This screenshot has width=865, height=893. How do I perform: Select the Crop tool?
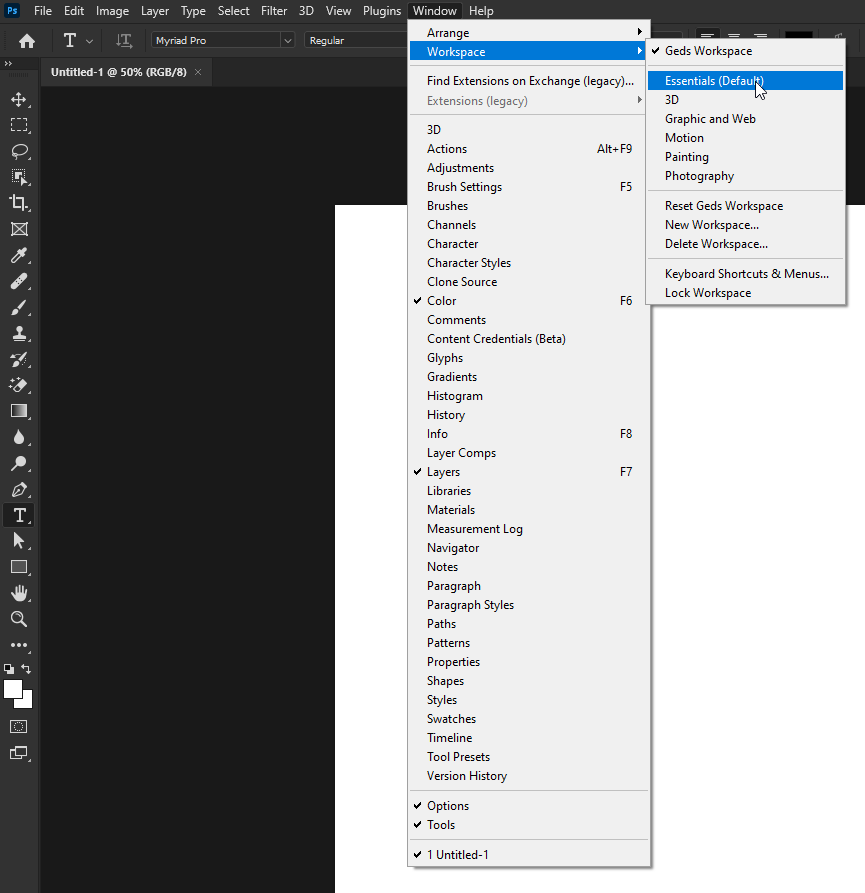click(19, 203)
